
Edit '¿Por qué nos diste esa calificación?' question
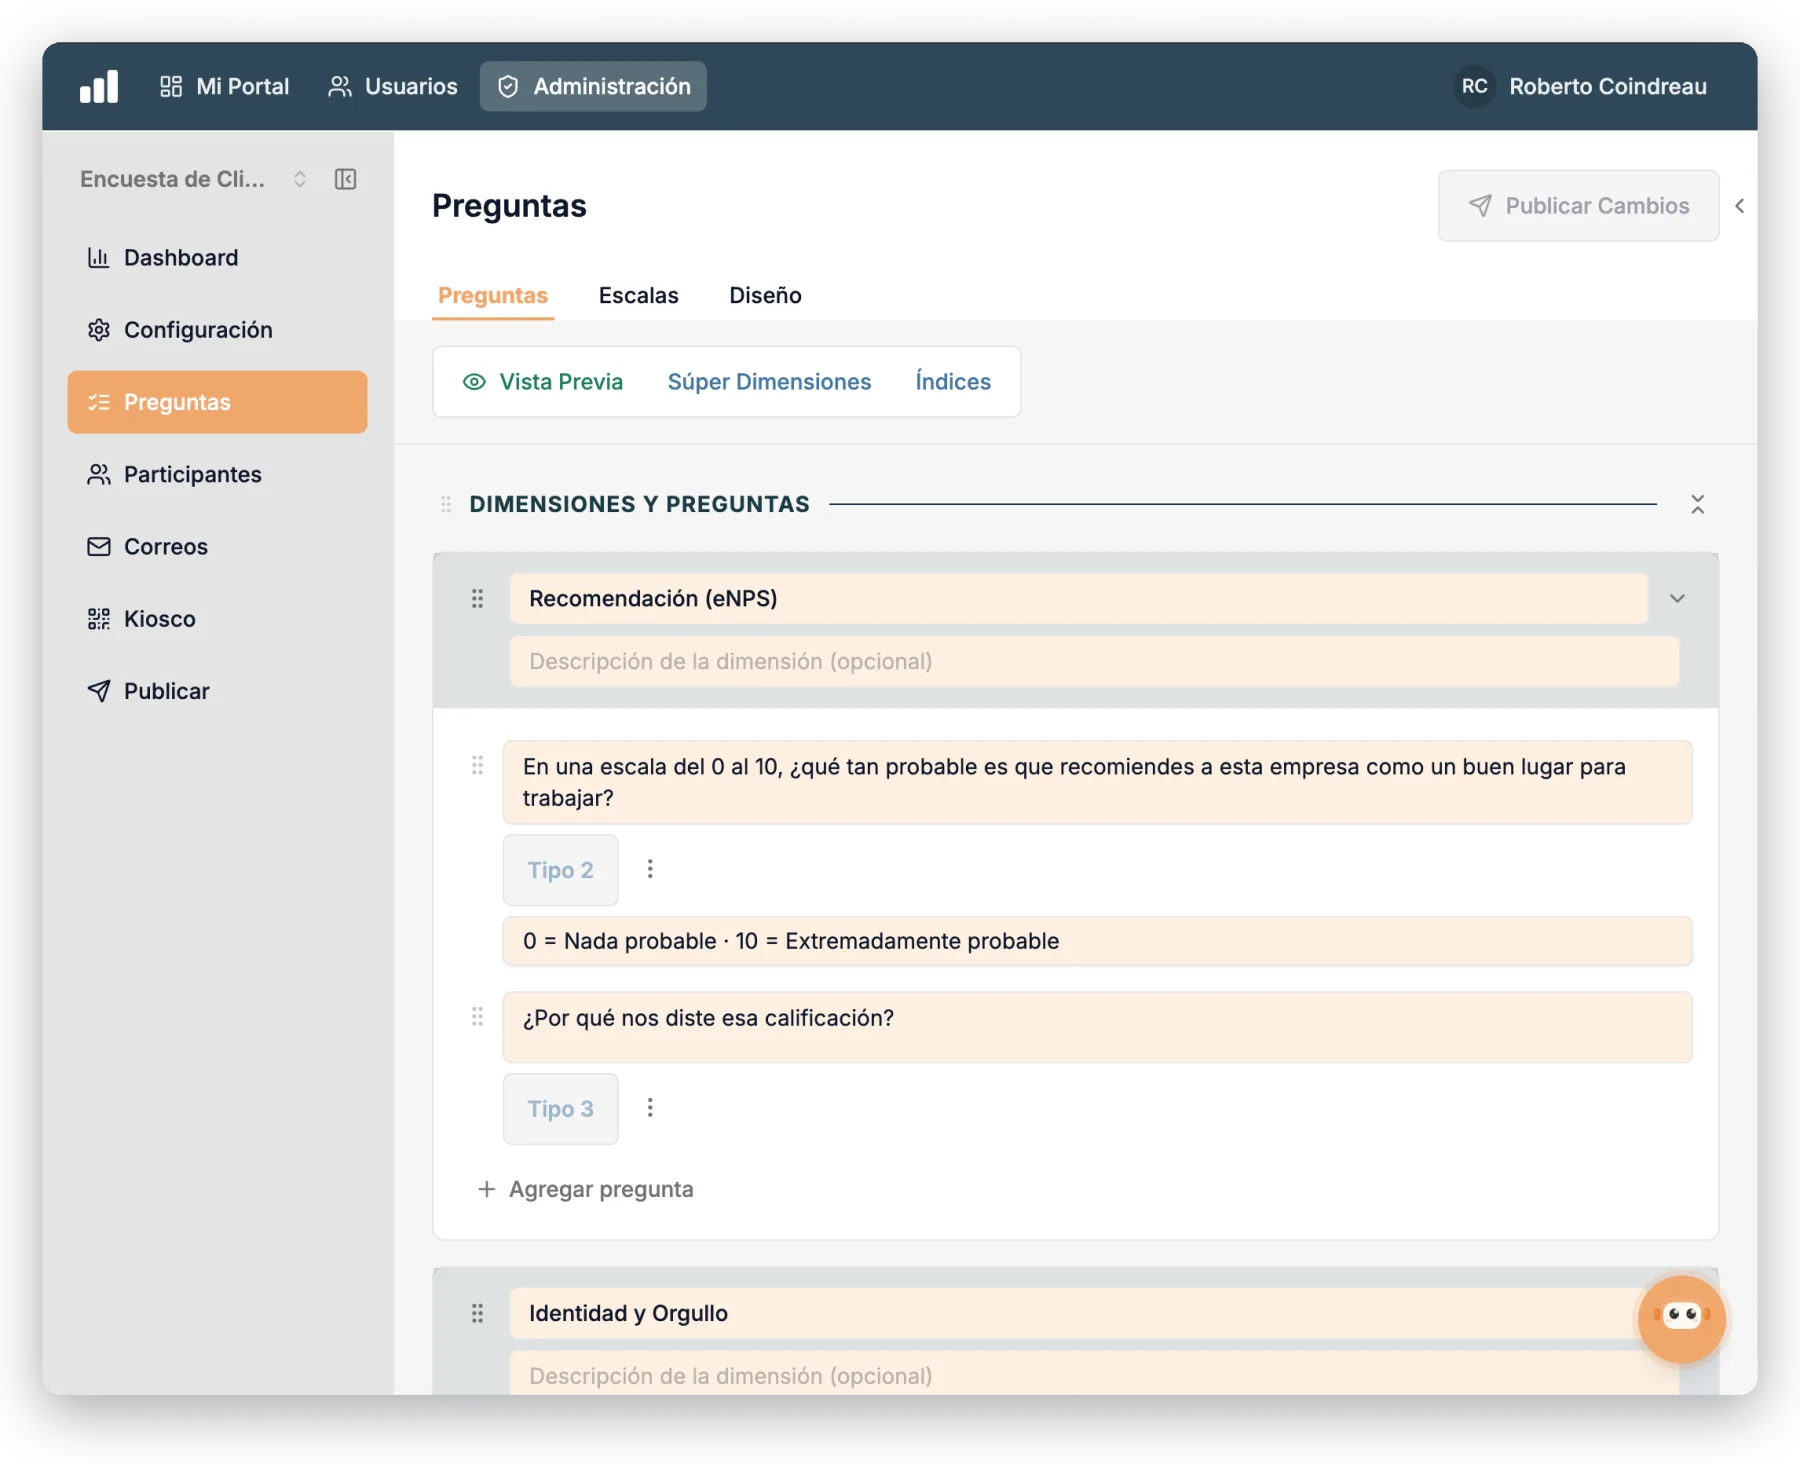tap(1097, 1027)
